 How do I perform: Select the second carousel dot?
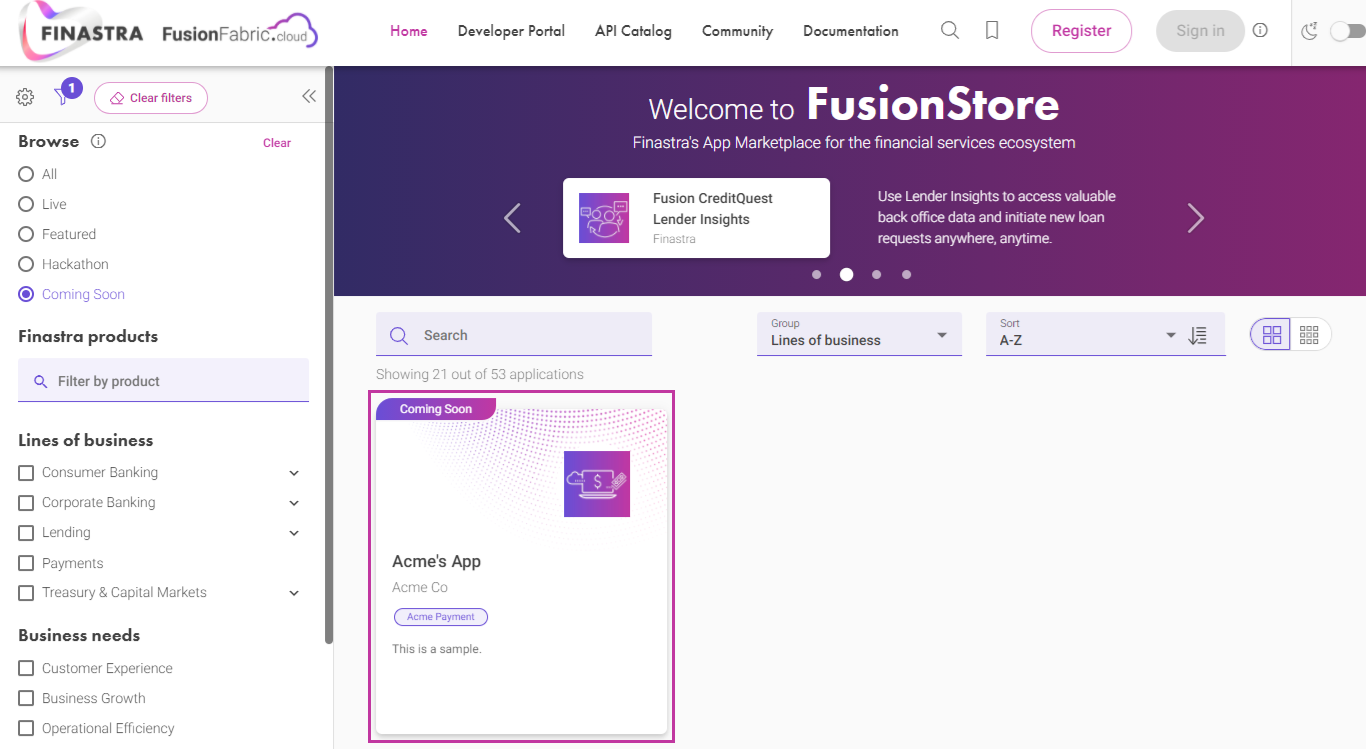847,274
